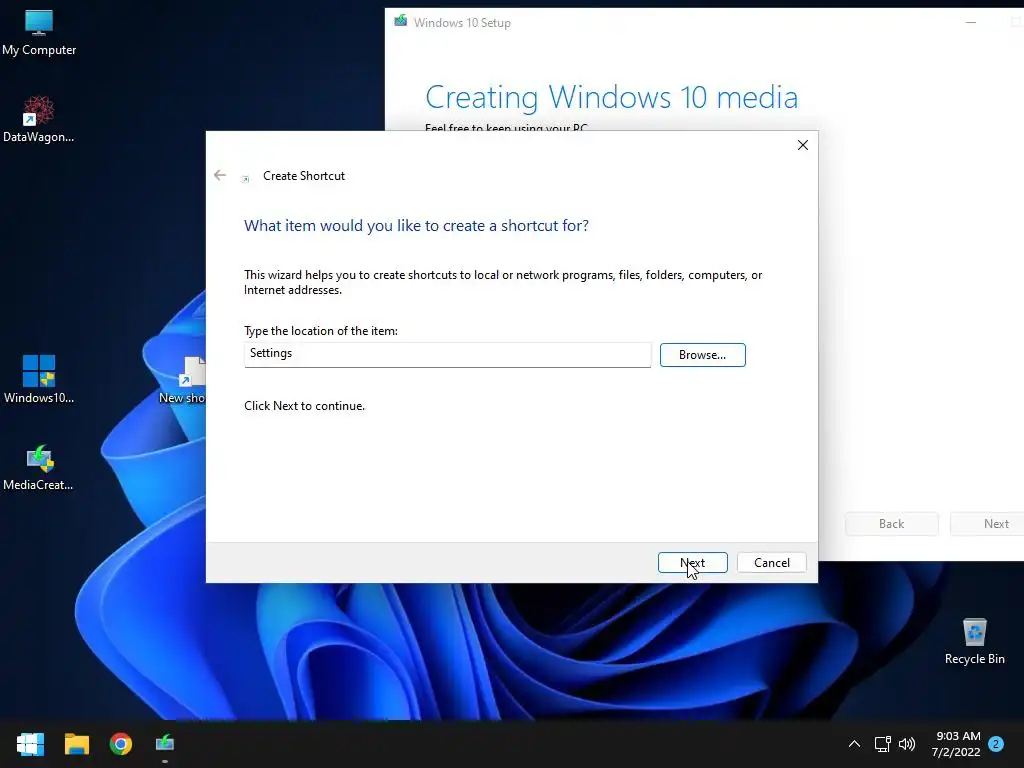This screenshot has height=768, width=1024.
Task: Open network status tray icon
Action: coord(882,744)
